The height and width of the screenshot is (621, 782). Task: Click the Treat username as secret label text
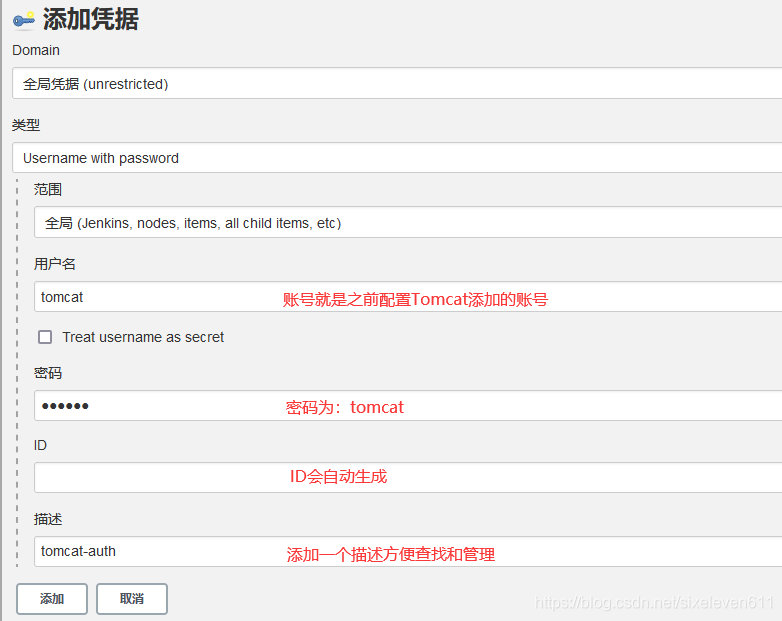(x=143, y=337)
